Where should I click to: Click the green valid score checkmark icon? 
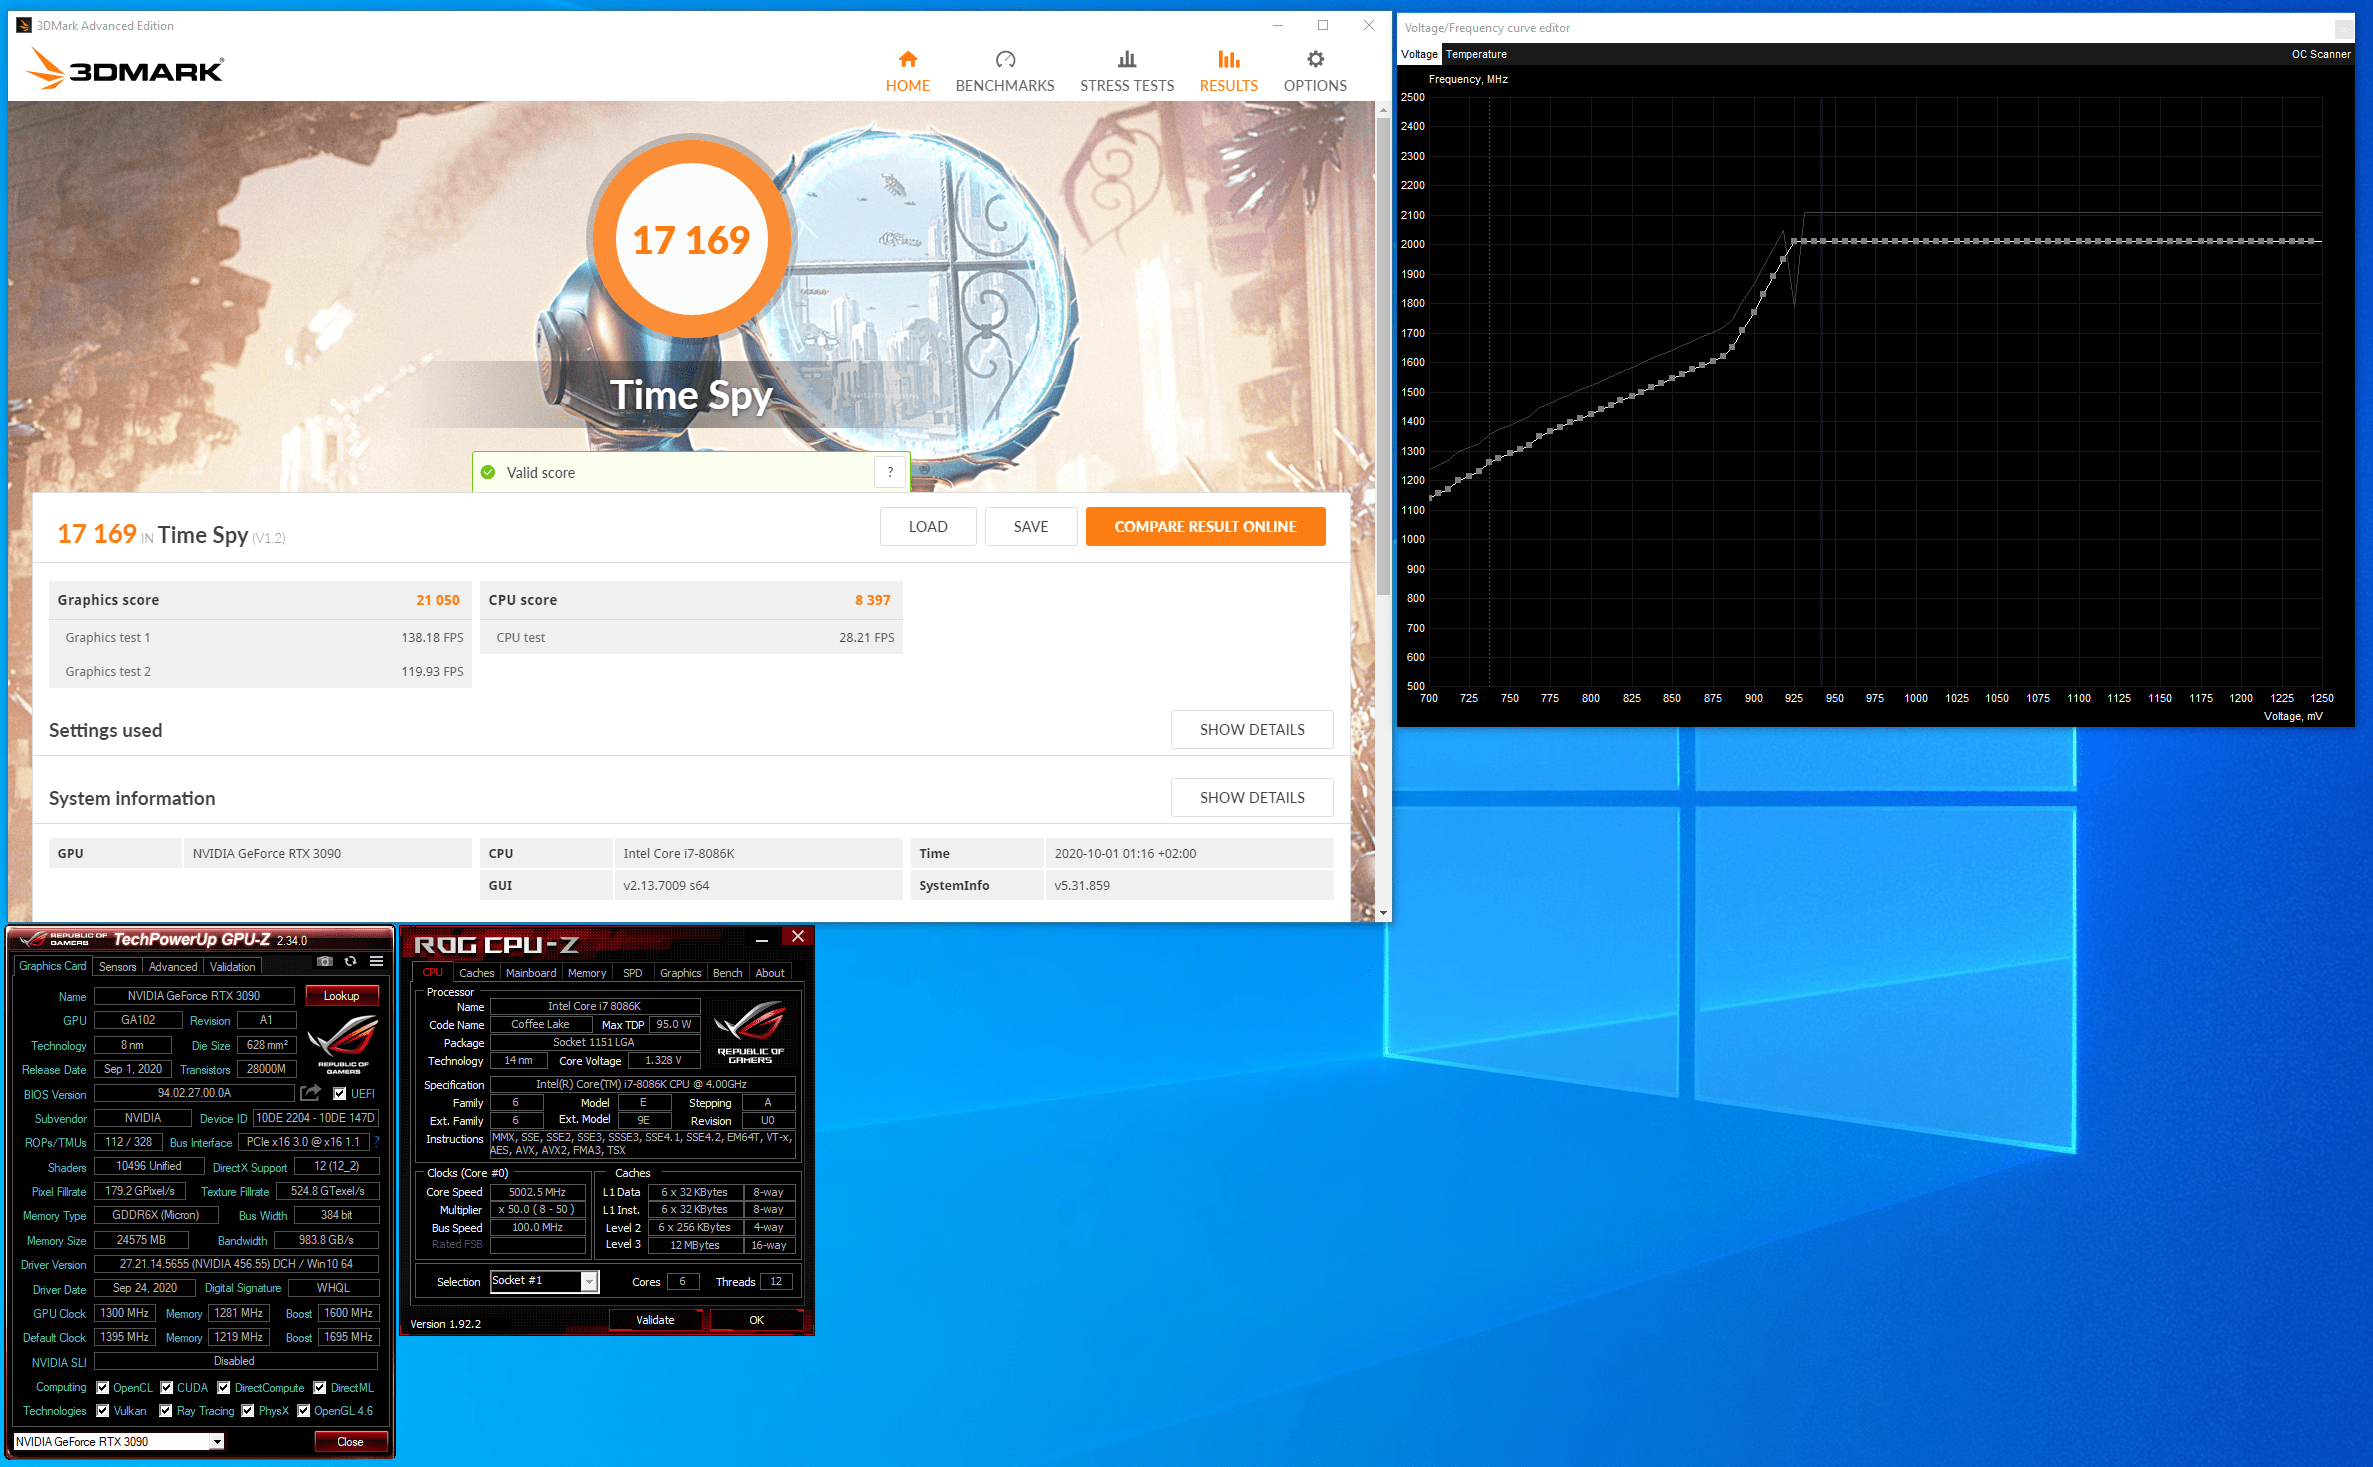coord(488,472)
